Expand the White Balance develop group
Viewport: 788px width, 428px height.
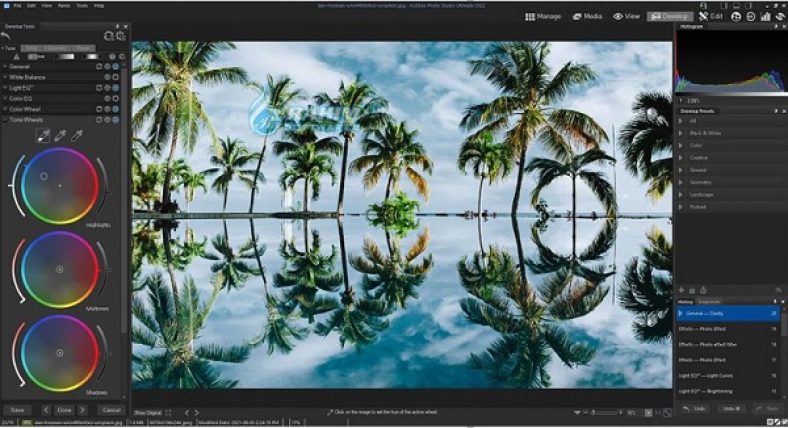(x=6, y=77)
